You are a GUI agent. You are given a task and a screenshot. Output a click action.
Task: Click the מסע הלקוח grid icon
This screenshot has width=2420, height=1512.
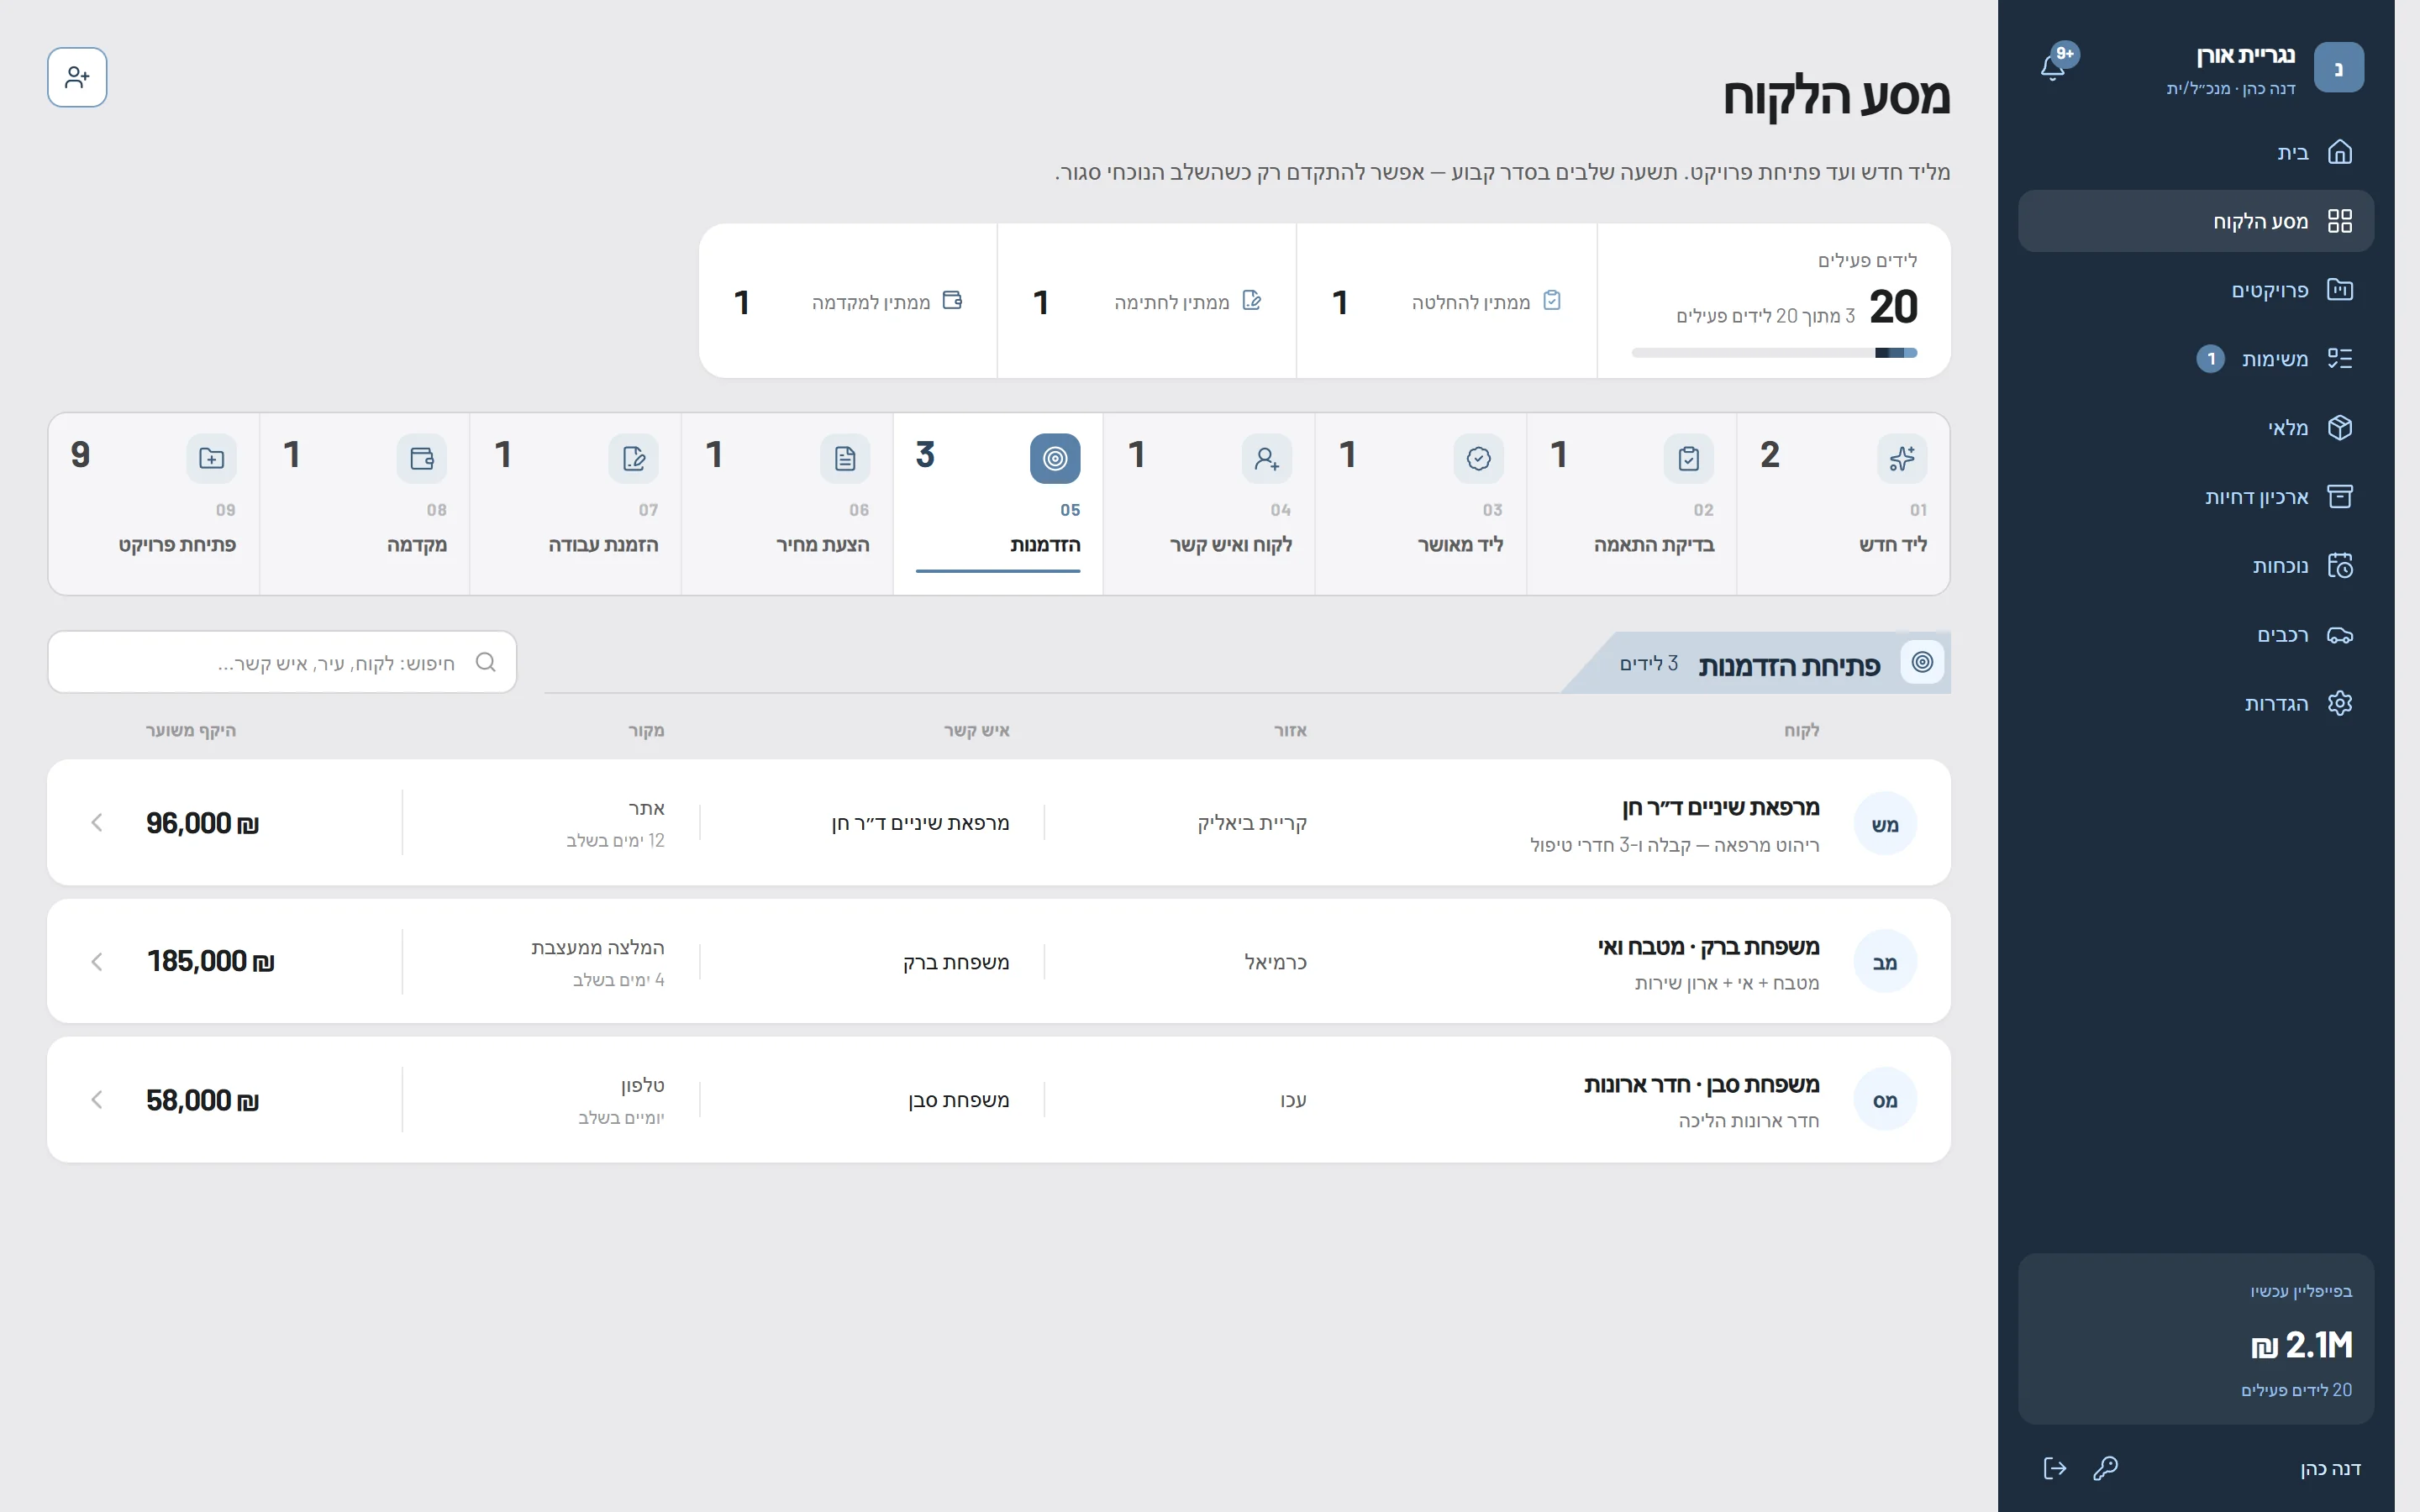[2340, 221]
